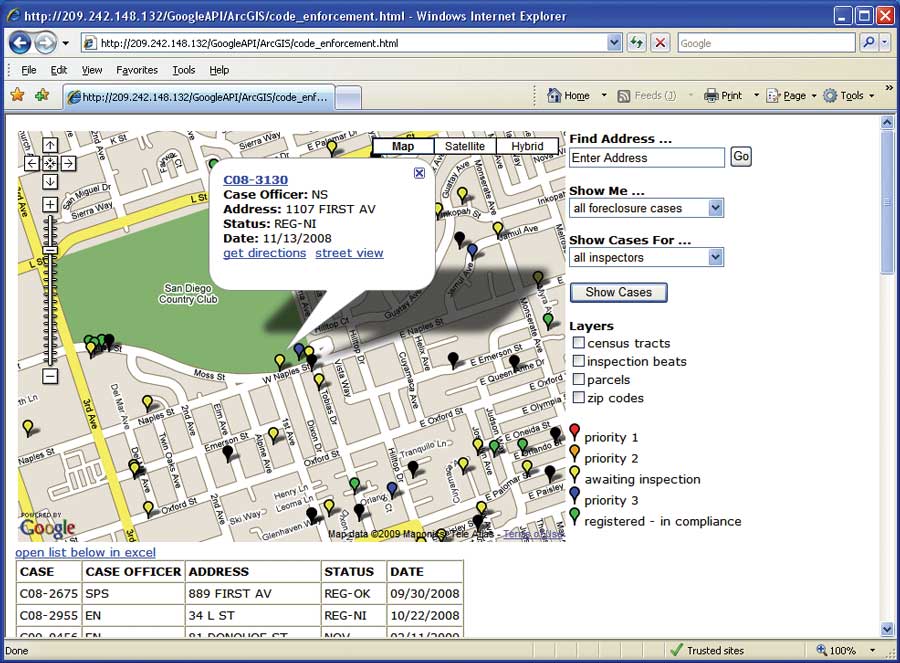Click the search magnifier icon
This screenshot has height=663, width=900.
coord(868,42)
